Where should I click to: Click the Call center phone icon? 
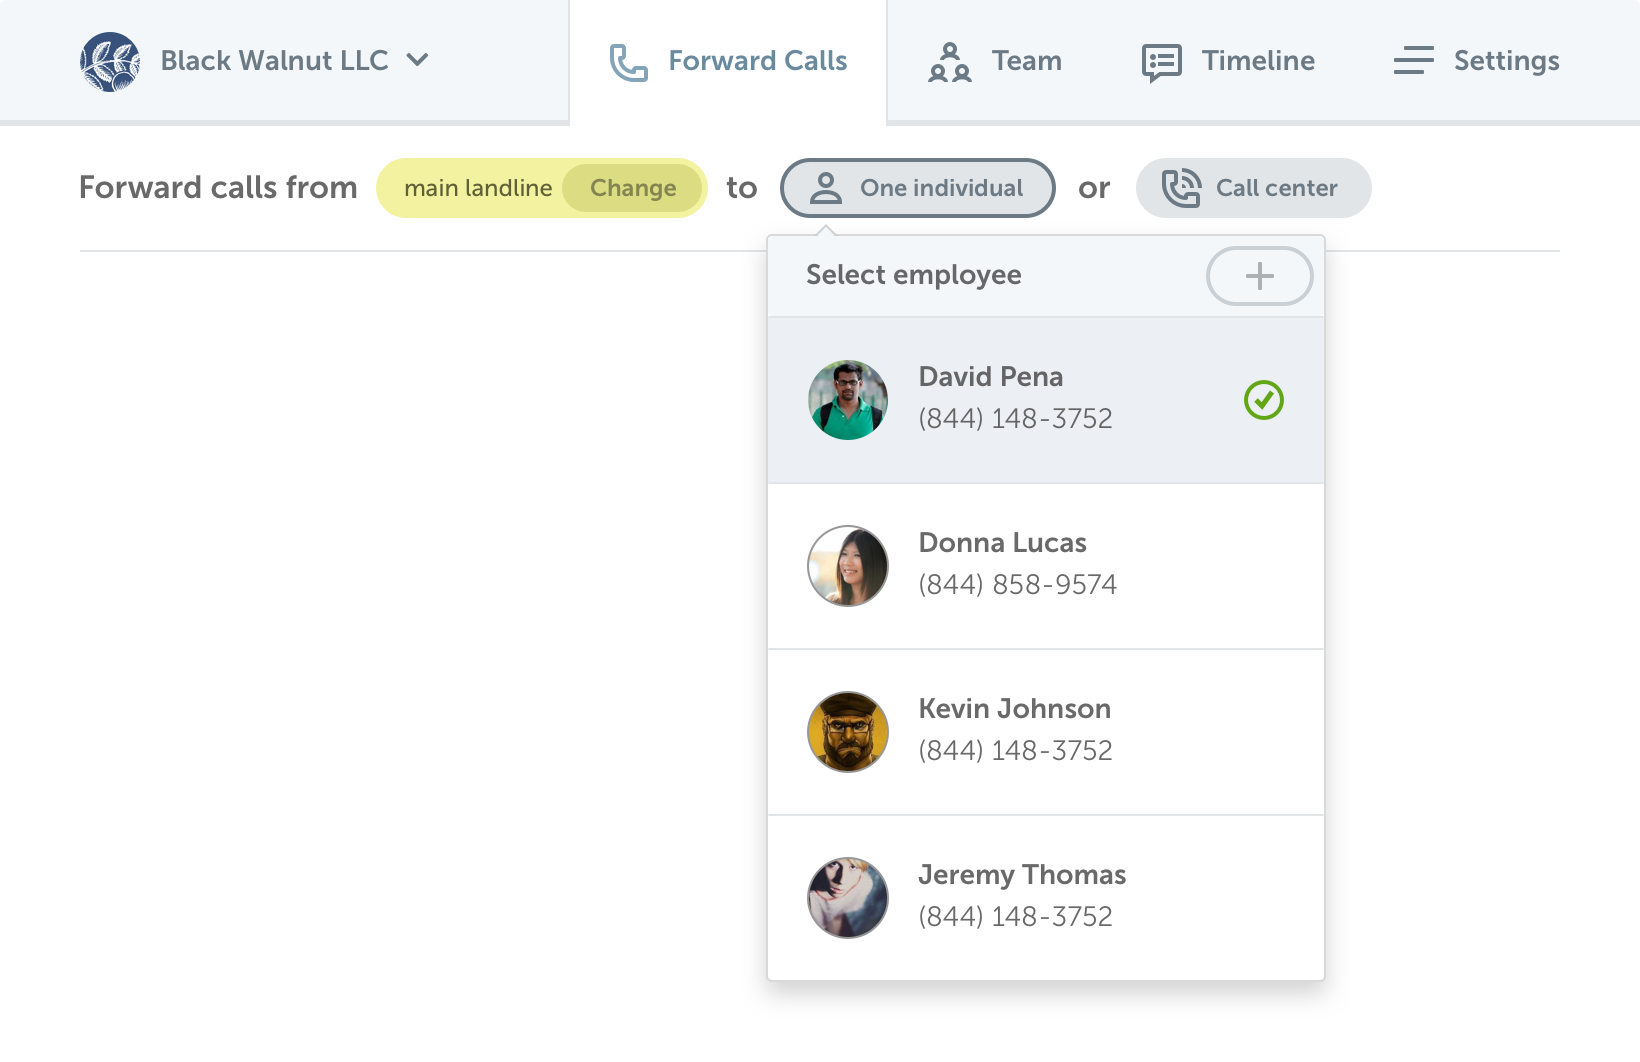pyautogui.click(x=1181, y=188)
